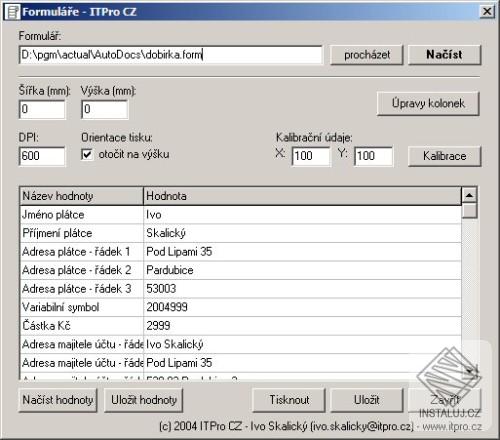The height and width of the screenshot is (440, 500).
Task: Open the procházet browse dialog
Action: coord(367,55)
